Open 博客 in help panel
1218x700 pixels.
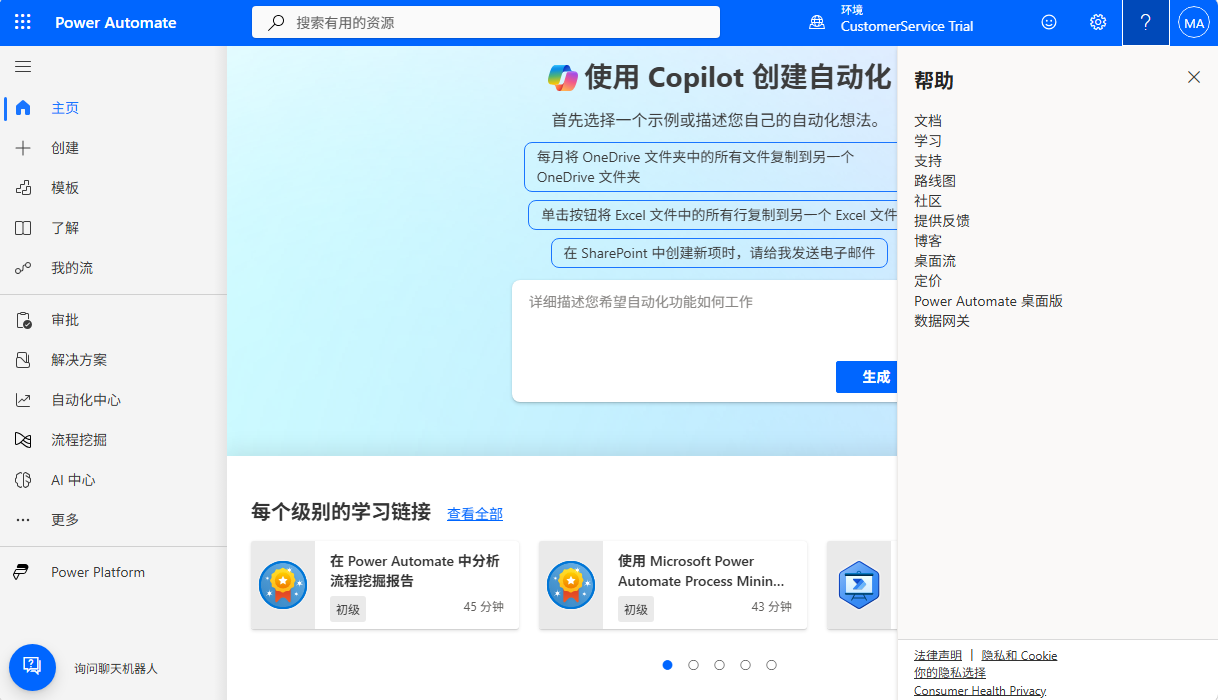pos(928,241)
